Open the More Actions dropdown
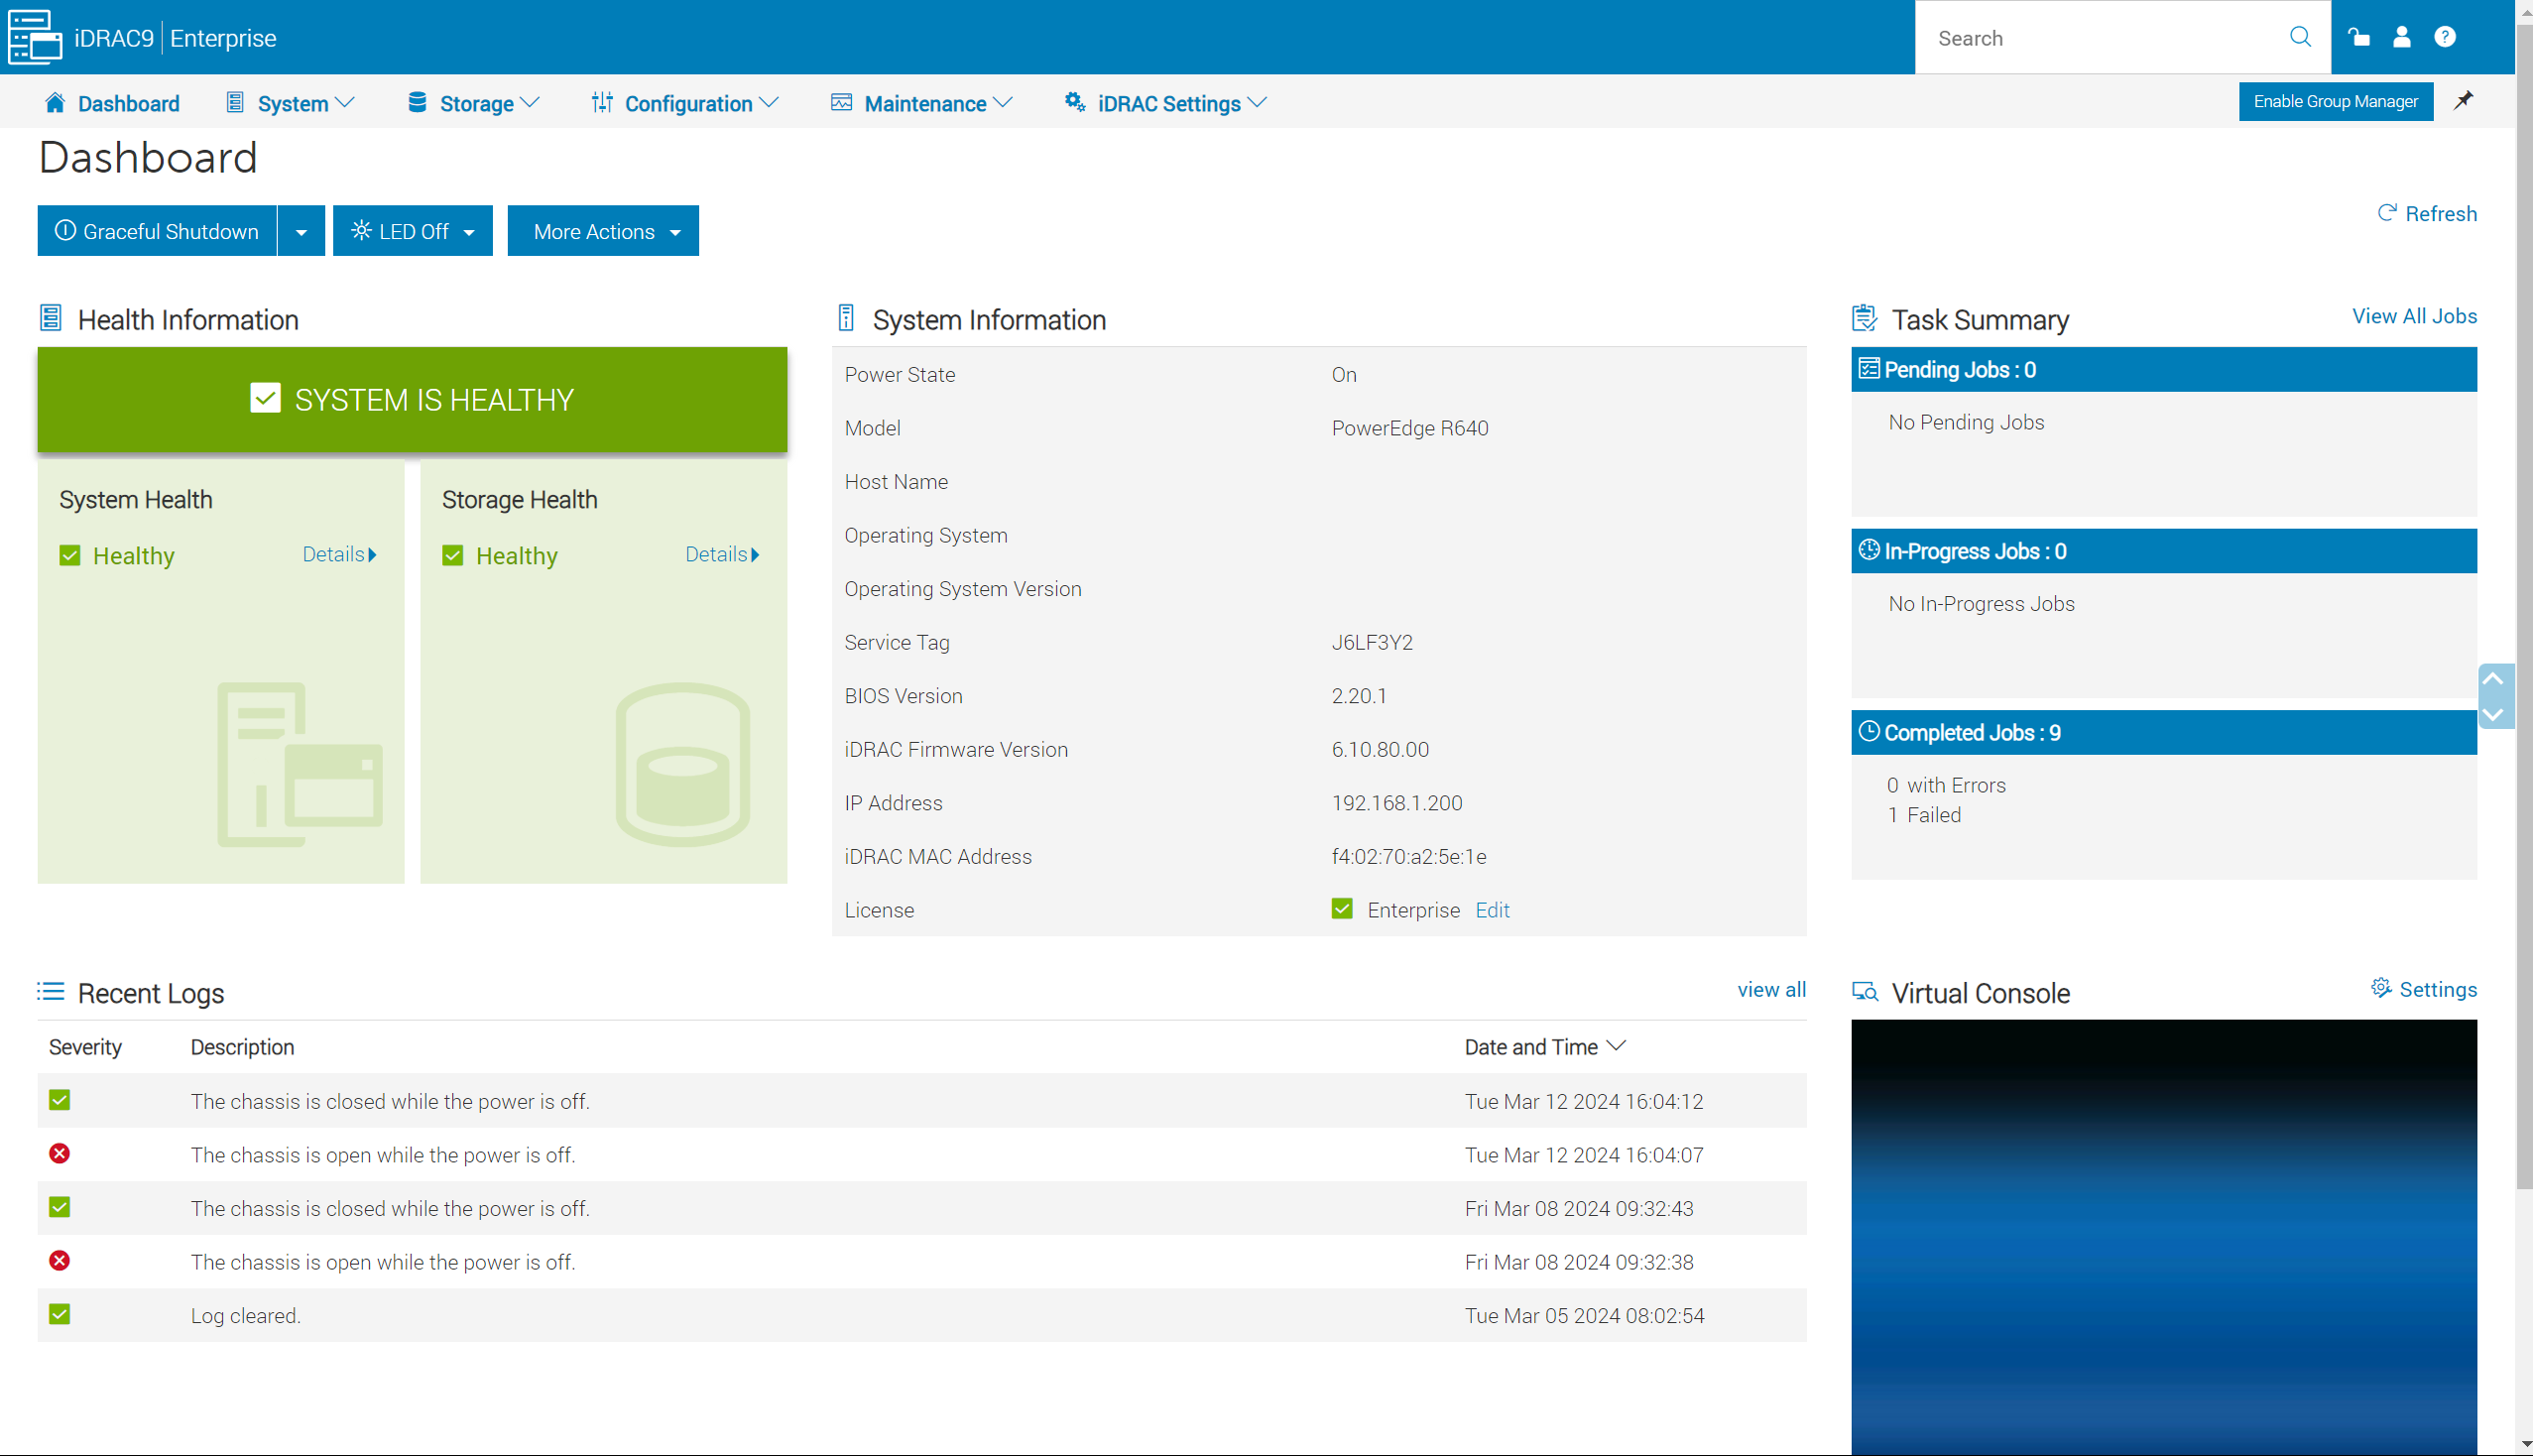The height and width of the screenshot is (1456, 2533). coord(603,231)
